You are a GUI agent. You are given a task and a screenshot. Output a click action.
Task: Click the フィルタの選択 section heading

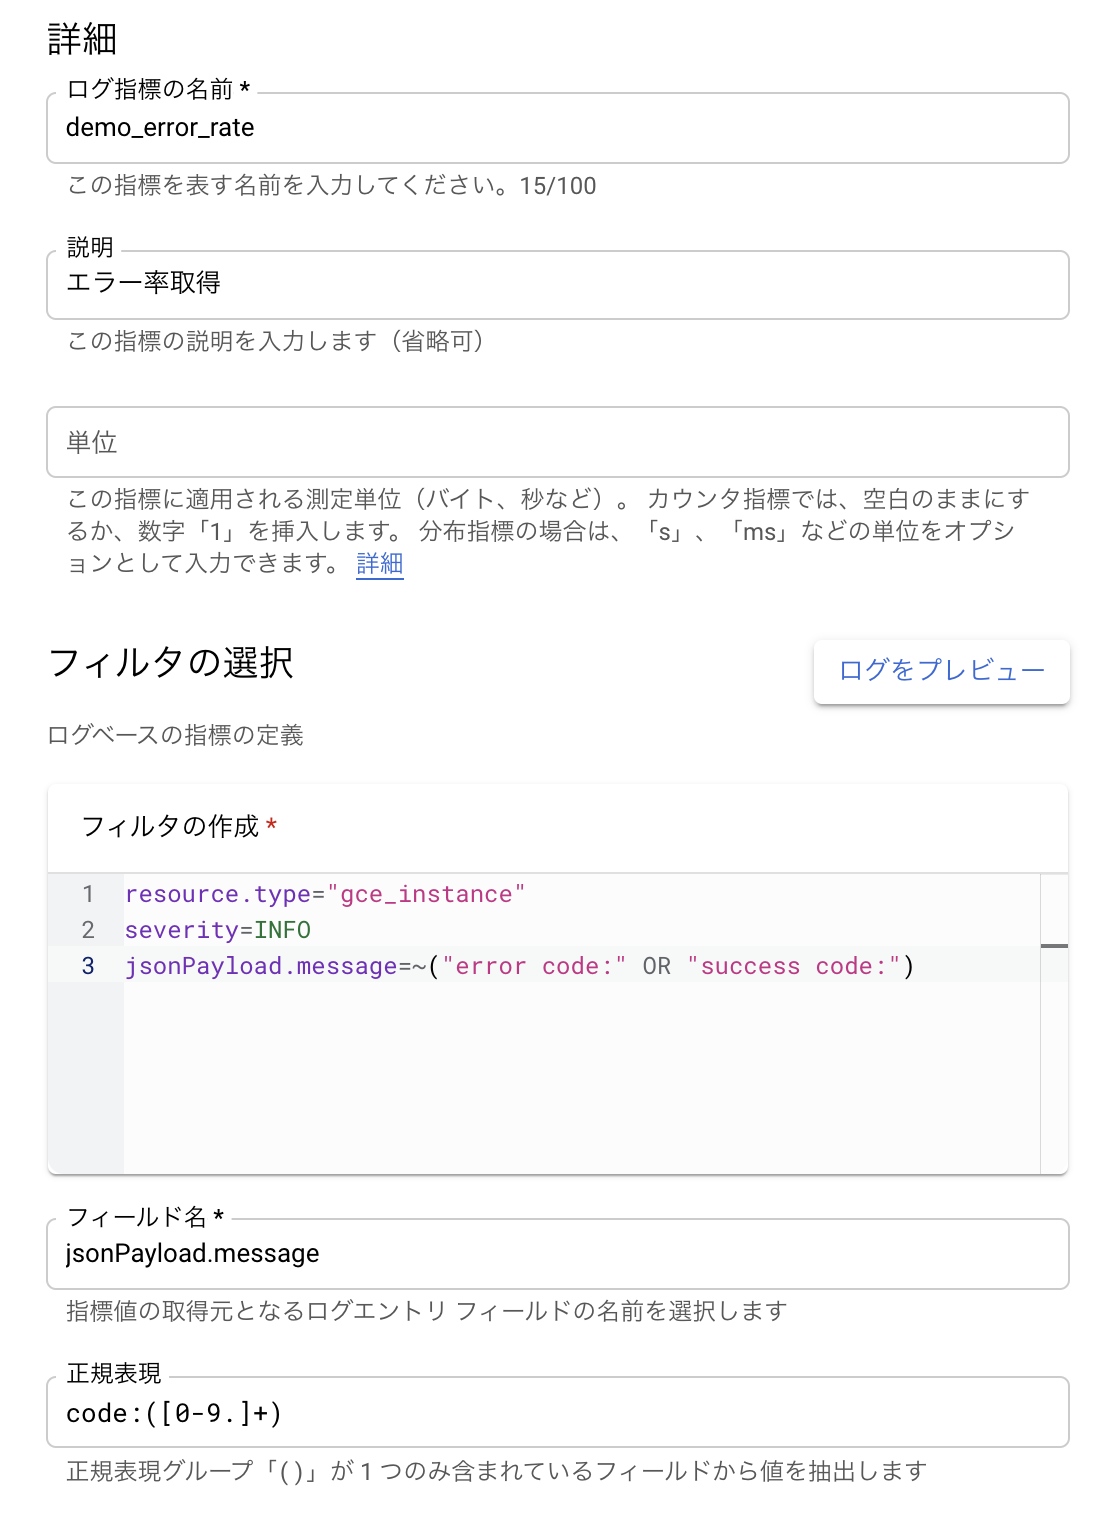[x=171, y=662]
